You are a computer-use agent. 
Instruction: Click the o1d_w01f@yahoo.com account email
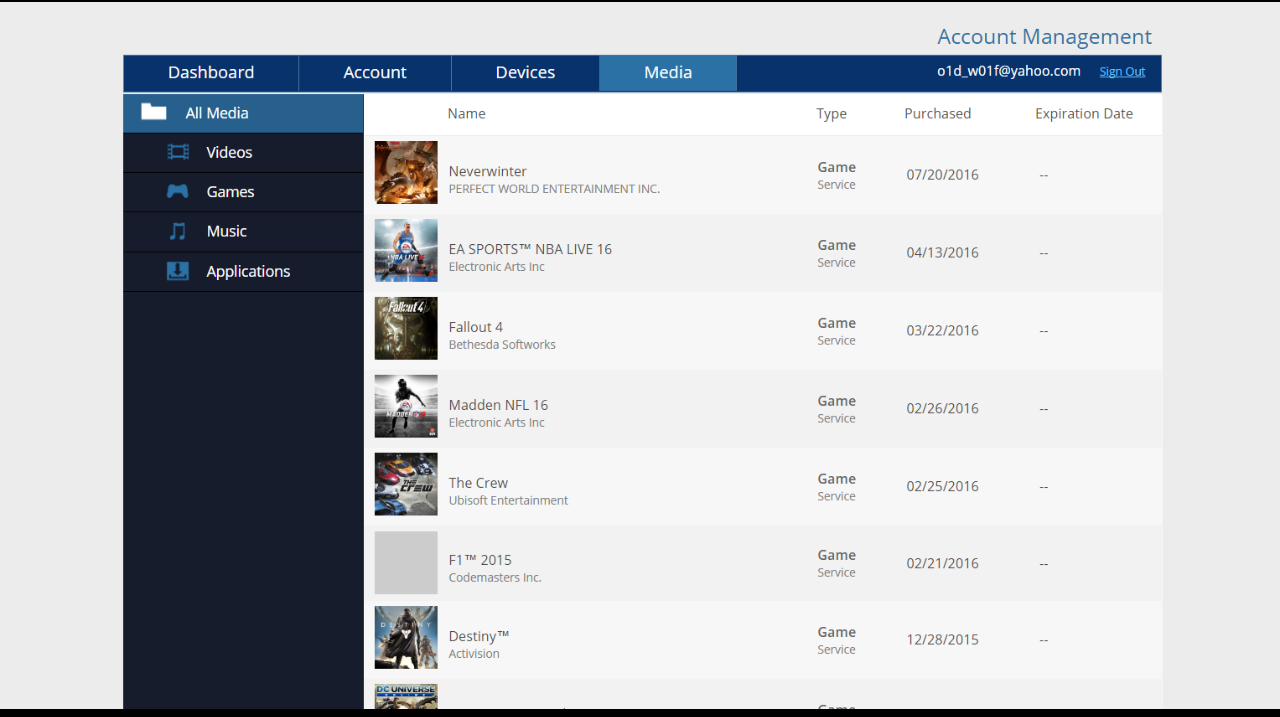click(1009, 71)
